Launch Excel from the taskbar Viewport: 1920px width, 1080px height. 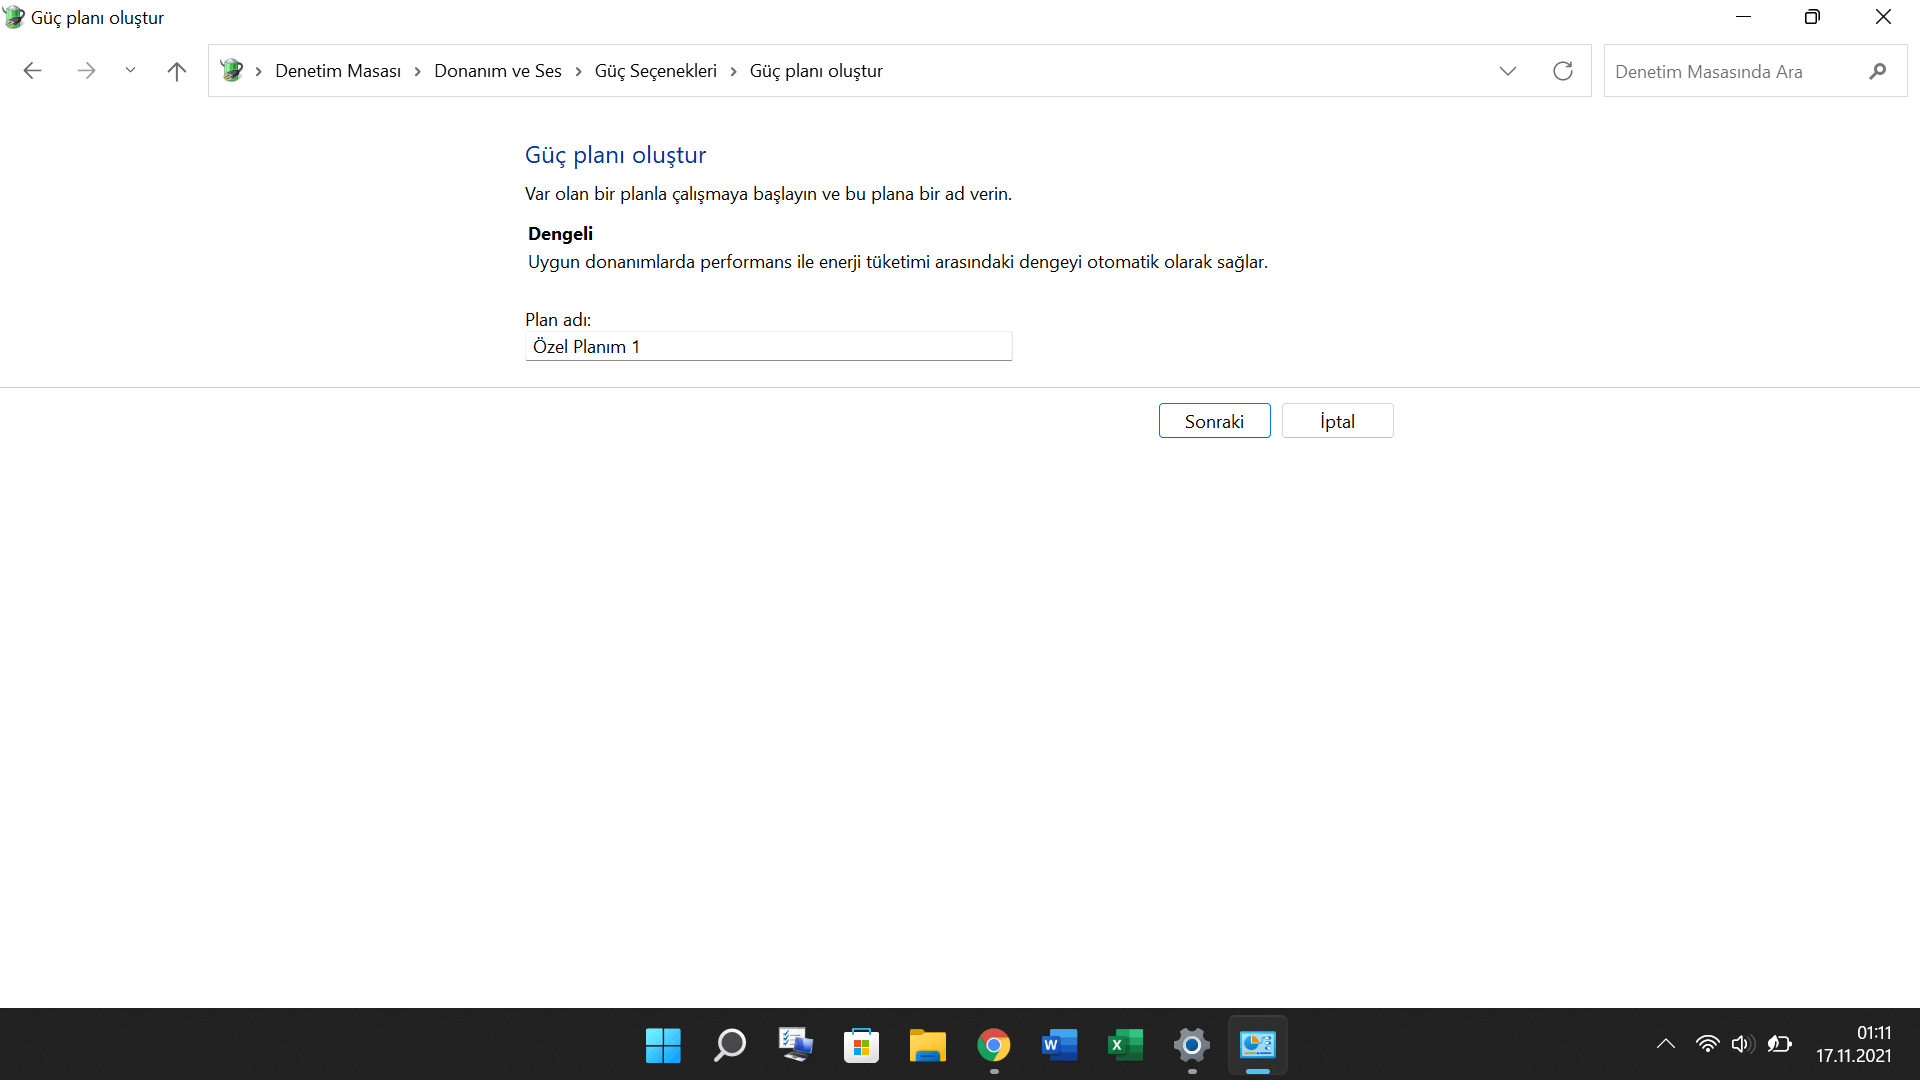coord(1125,1045)
